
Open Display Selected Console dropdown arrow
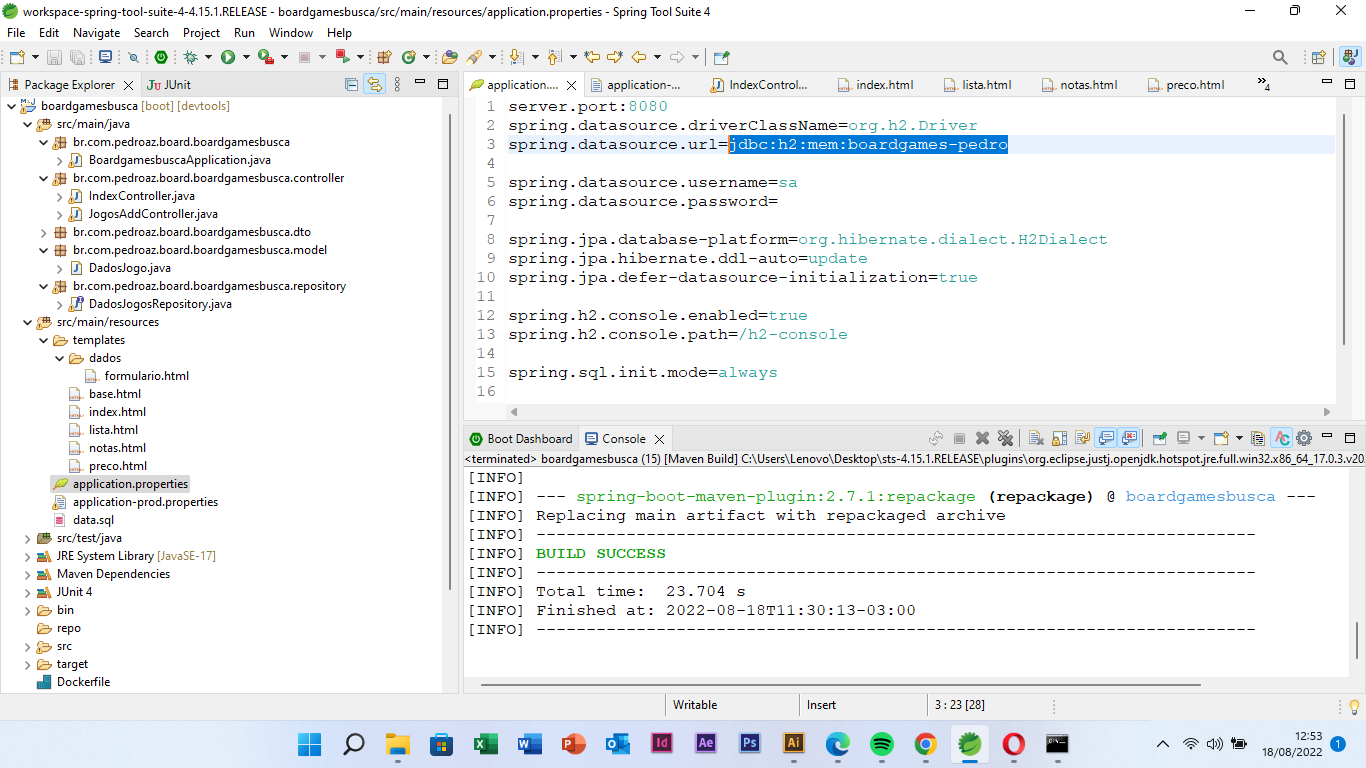(1201, 438)
